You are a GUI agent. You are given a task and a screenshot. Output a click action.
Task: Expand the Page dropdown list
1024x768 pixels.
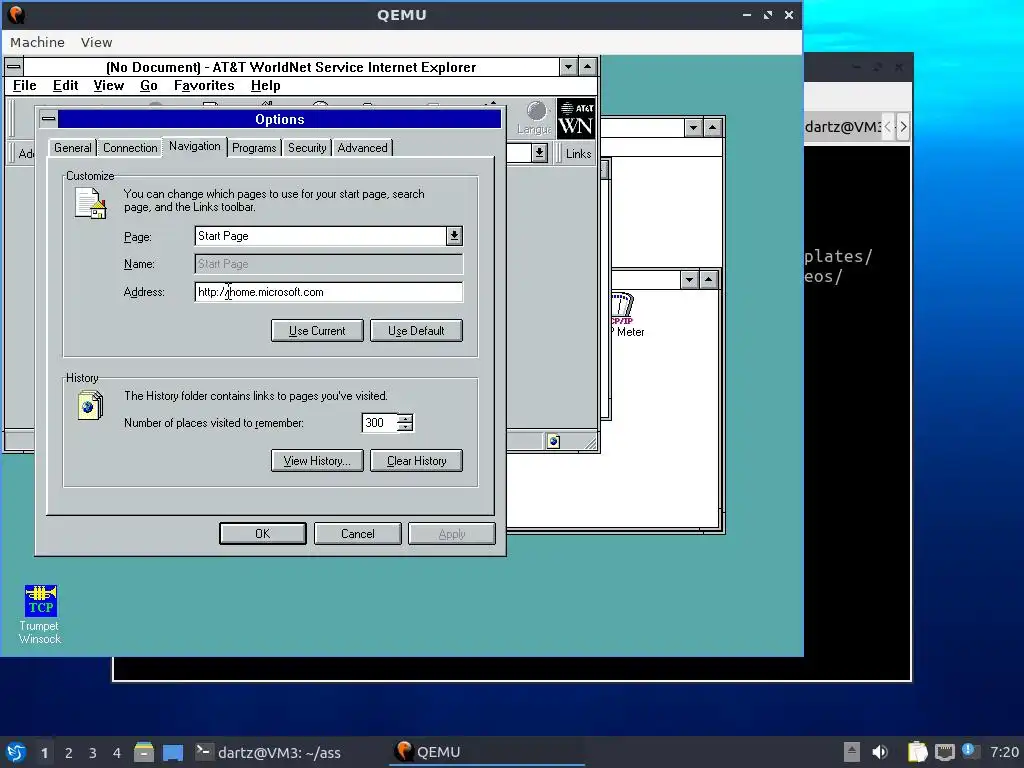454,236
